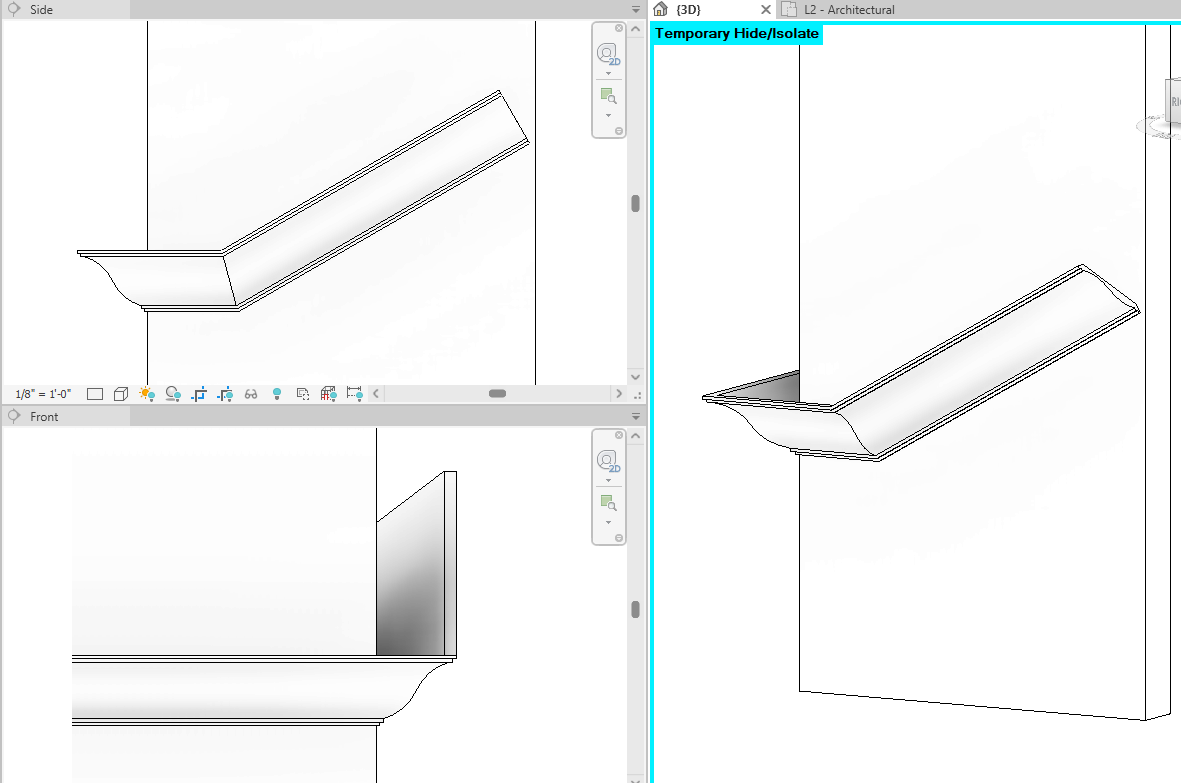Toggle Shadows on in the Side view
Screen dimensions: 1181x783
pos(171,393)
